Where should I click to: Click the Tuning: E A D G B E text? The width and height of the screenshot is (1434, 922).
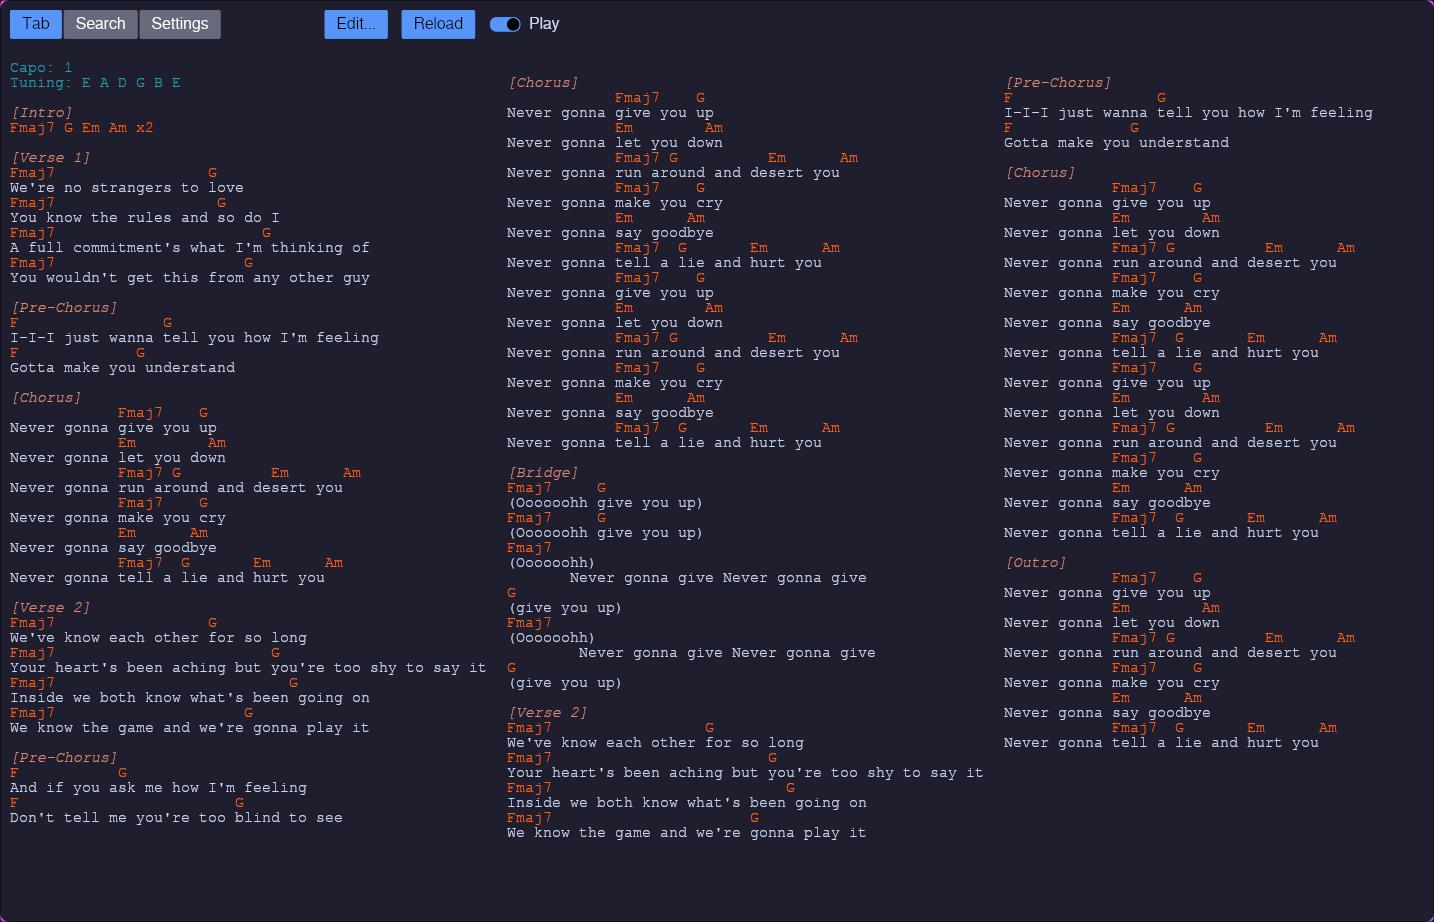[x=95, y=83]
